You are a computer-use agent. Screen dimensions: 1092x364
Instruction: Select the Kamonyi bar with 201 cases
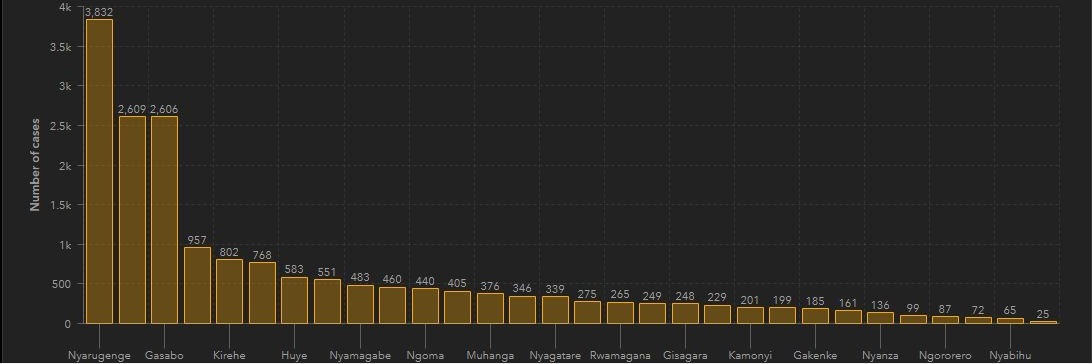750,315
